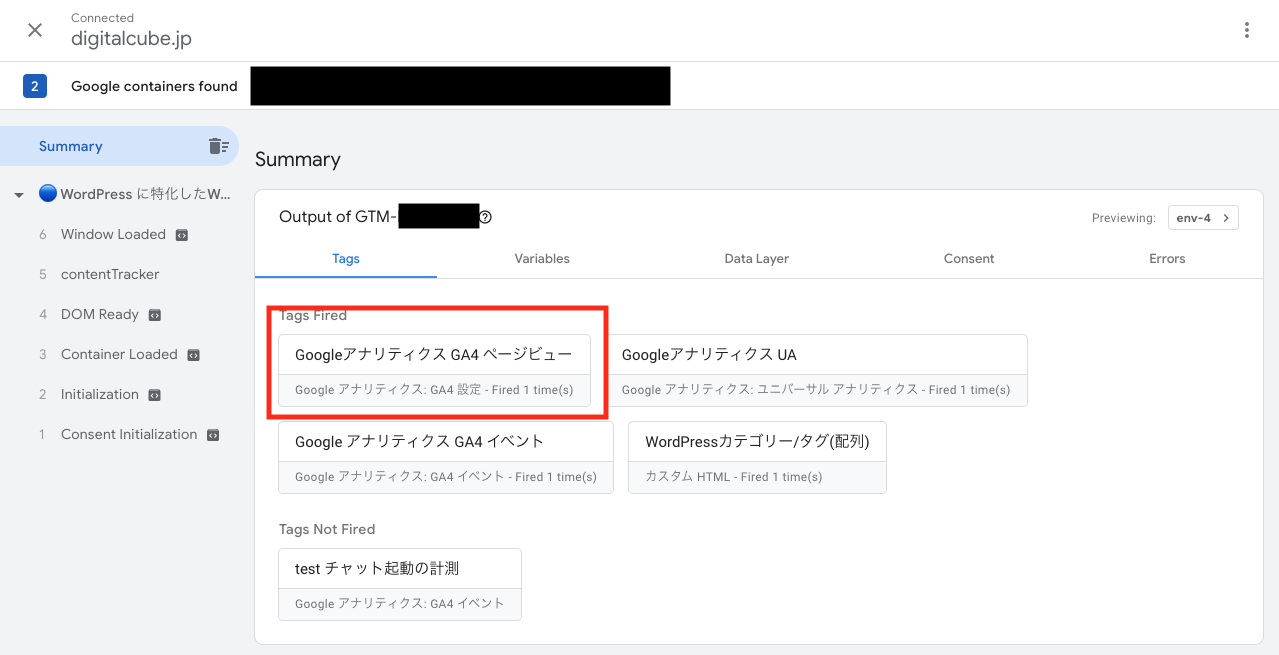Close the Tag Assistant debug session

click(35, 30)
